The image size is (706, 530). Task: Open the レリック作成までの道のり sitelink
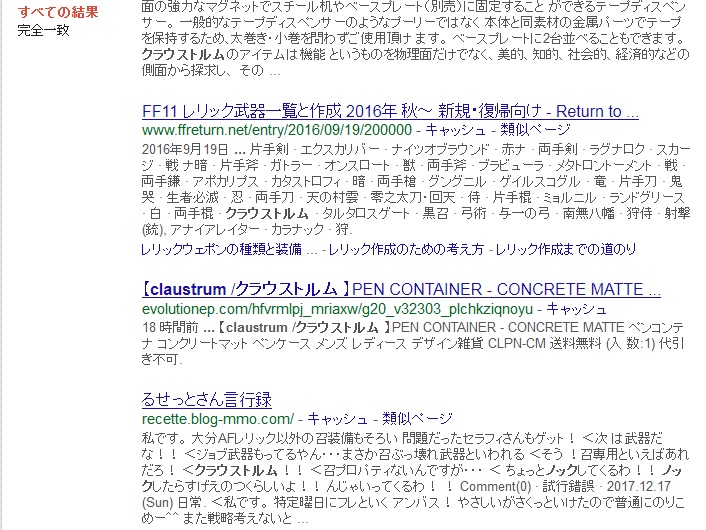pyautogui.click(x=566, y=249)
